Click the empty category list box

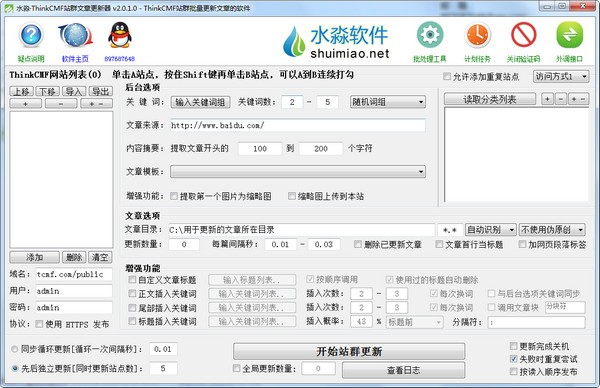516,155
